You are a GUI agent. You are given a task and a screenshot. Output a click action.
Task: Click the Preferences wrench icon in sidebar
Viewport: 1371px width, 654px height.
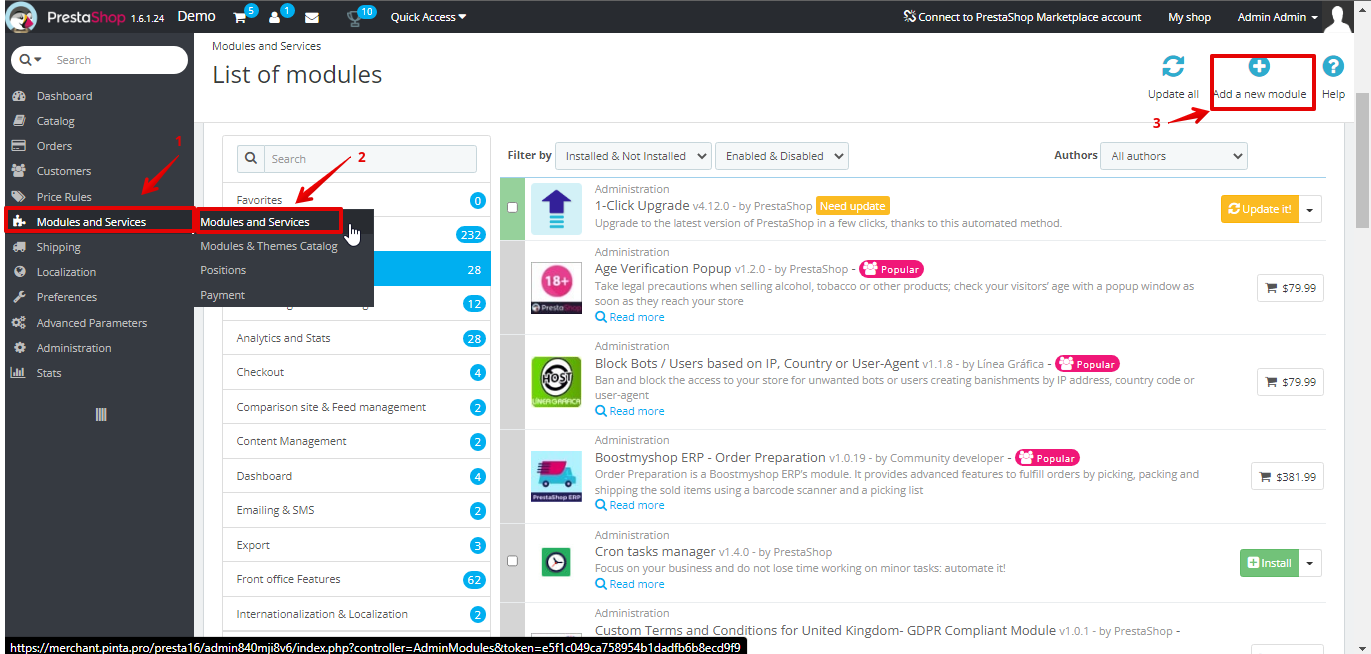pos(19,297)
